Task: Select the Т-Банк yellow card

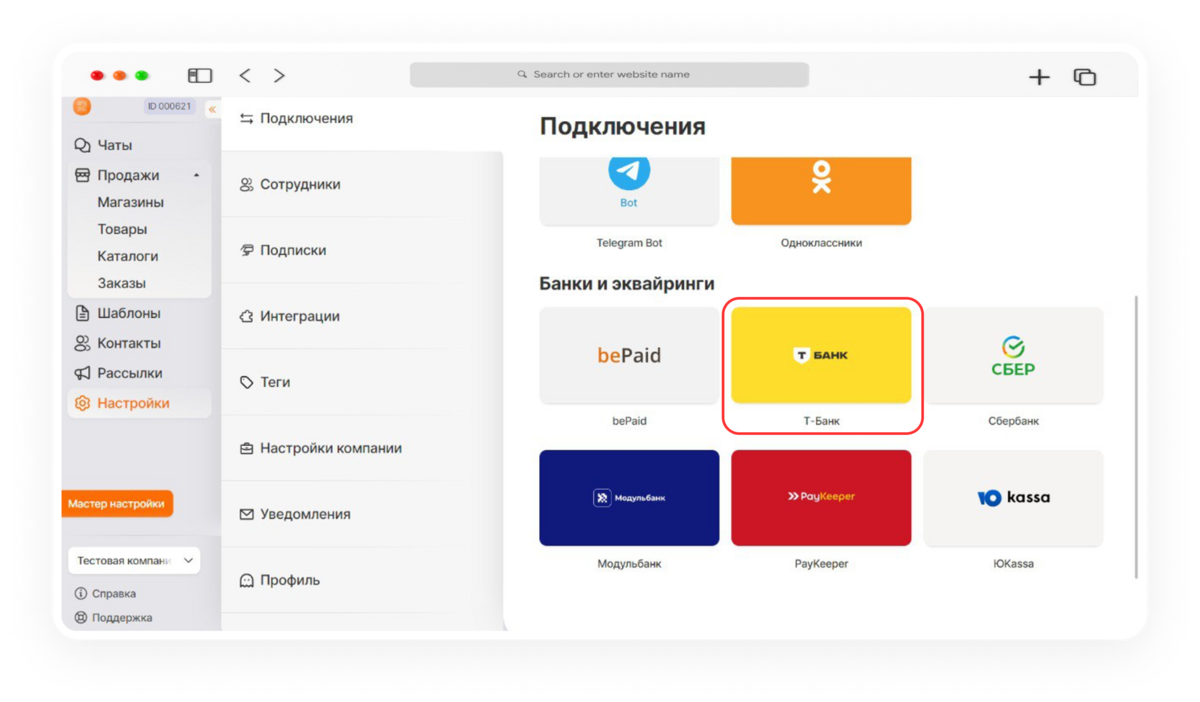Action: coord(821,355)
